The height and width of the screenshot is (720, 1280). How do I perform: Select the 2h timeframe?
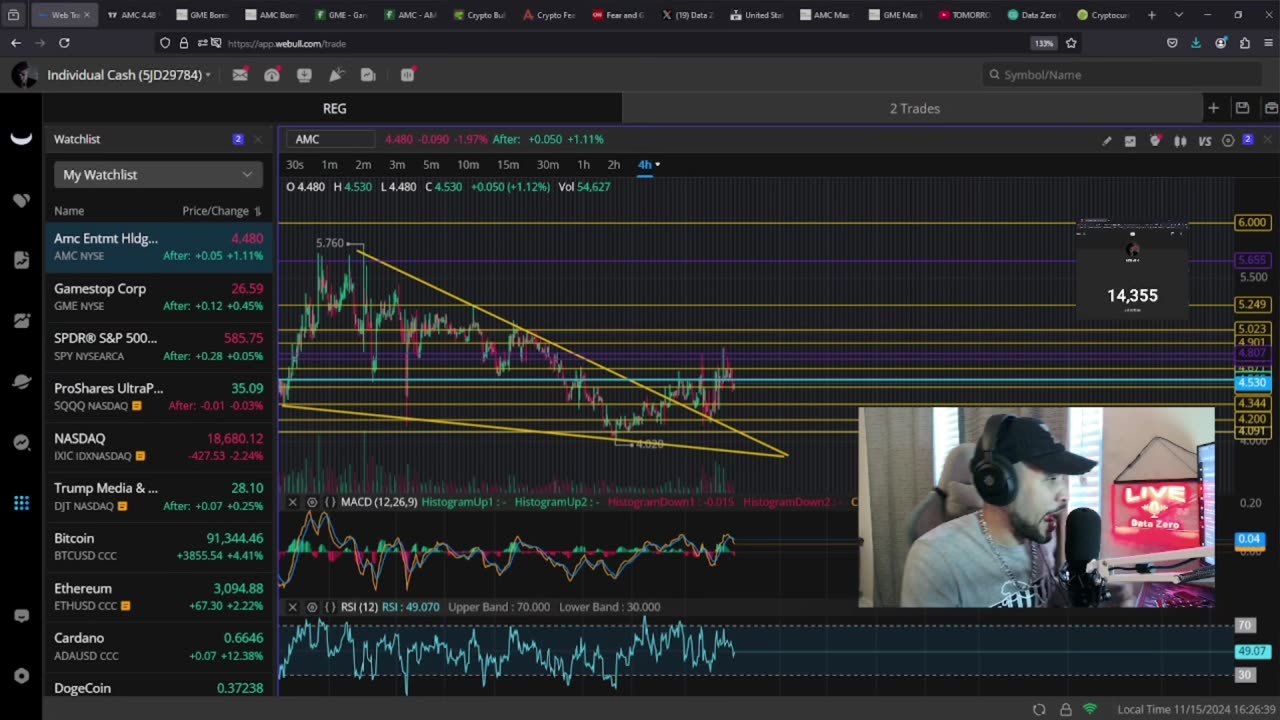pyautogui.click(x=614, y=165)
